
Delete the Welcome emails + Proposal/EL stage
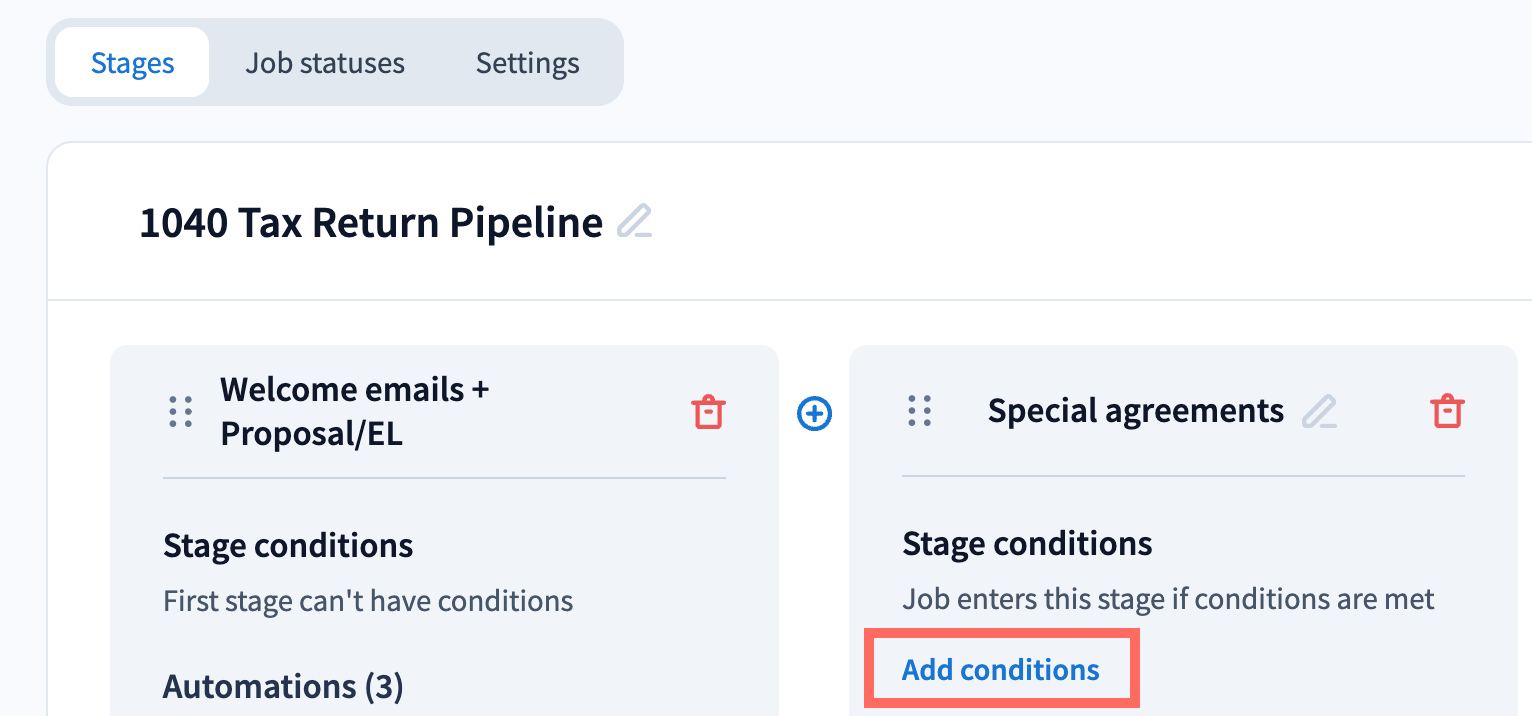pyautogui.click(x=708, y=412)
